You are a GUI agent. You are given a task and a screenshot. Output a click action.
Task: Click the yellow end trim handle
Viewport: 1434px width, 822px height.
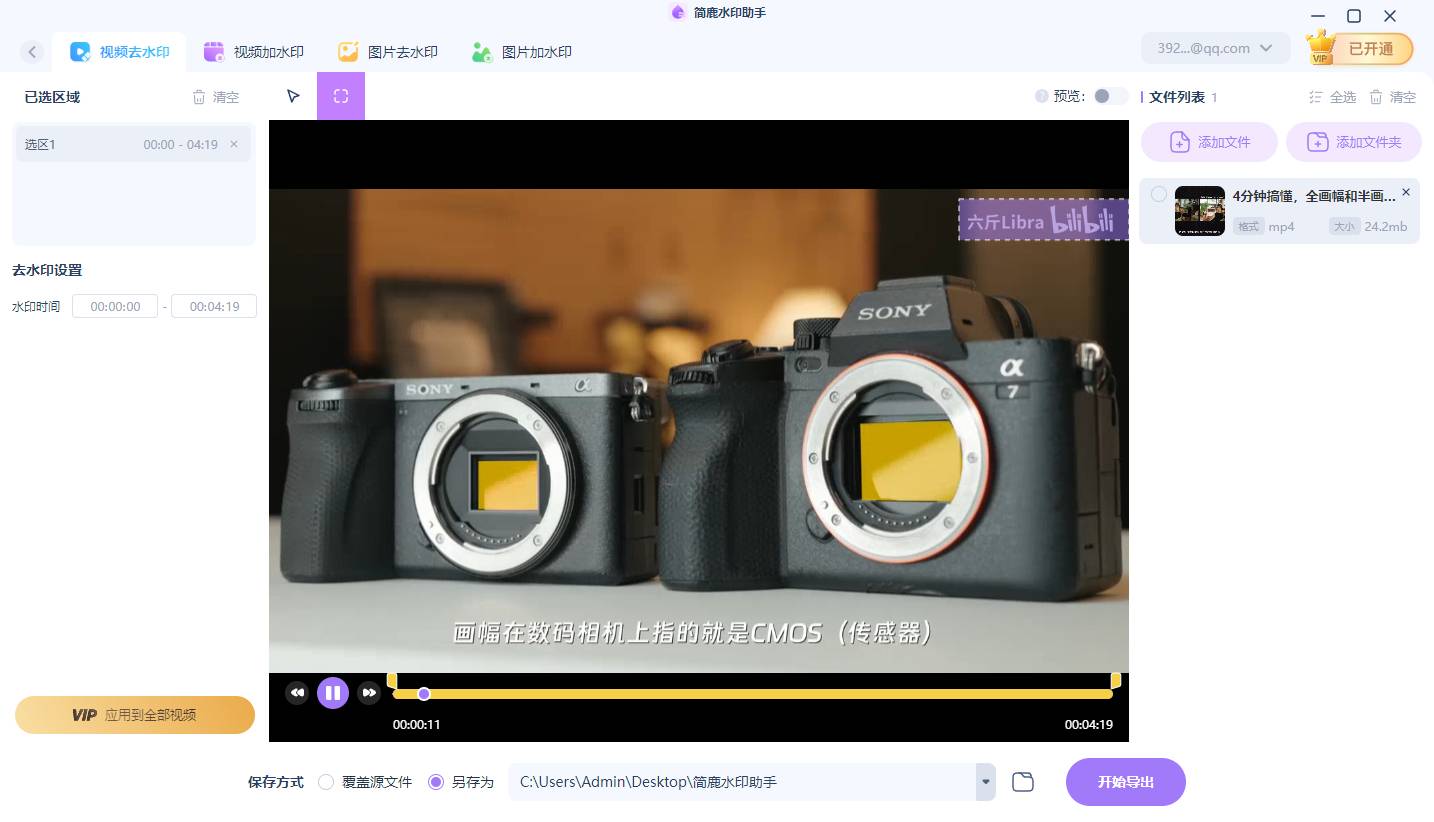1116,681
